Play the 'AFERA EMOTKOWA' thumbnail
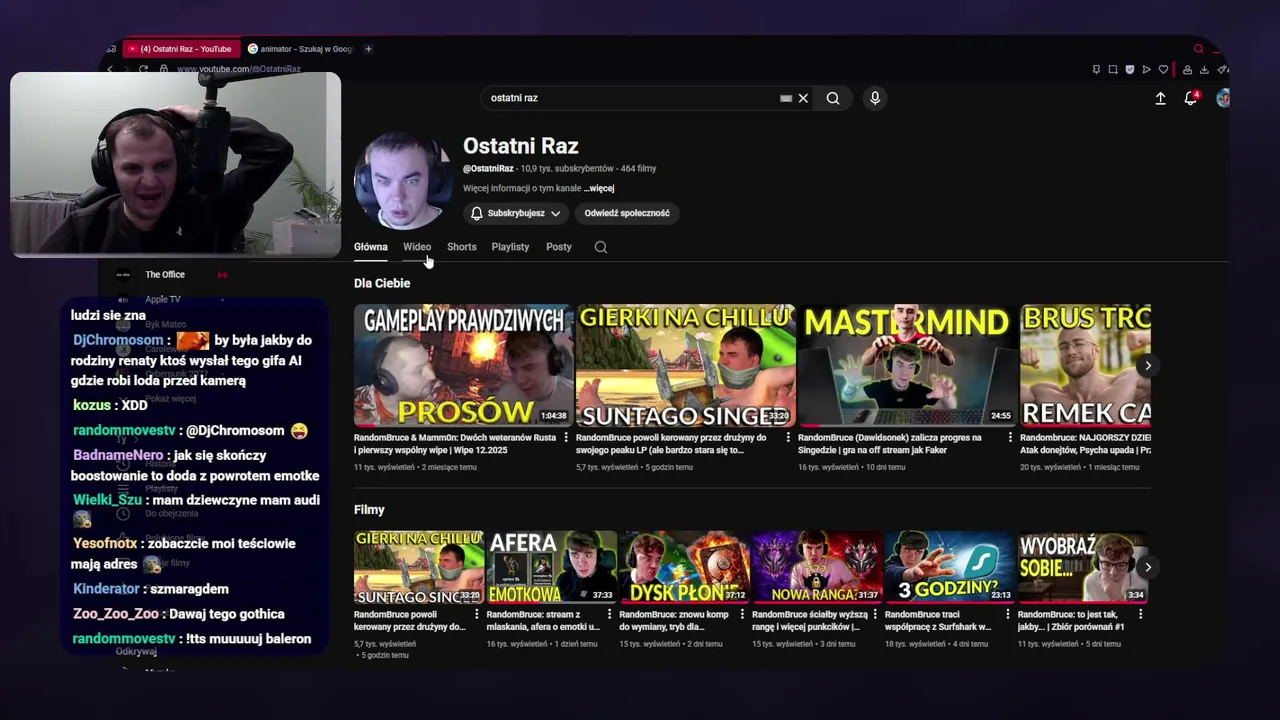Image resolution: width=1280 pixels, height=720 pixels. click(x=551, y=567)
